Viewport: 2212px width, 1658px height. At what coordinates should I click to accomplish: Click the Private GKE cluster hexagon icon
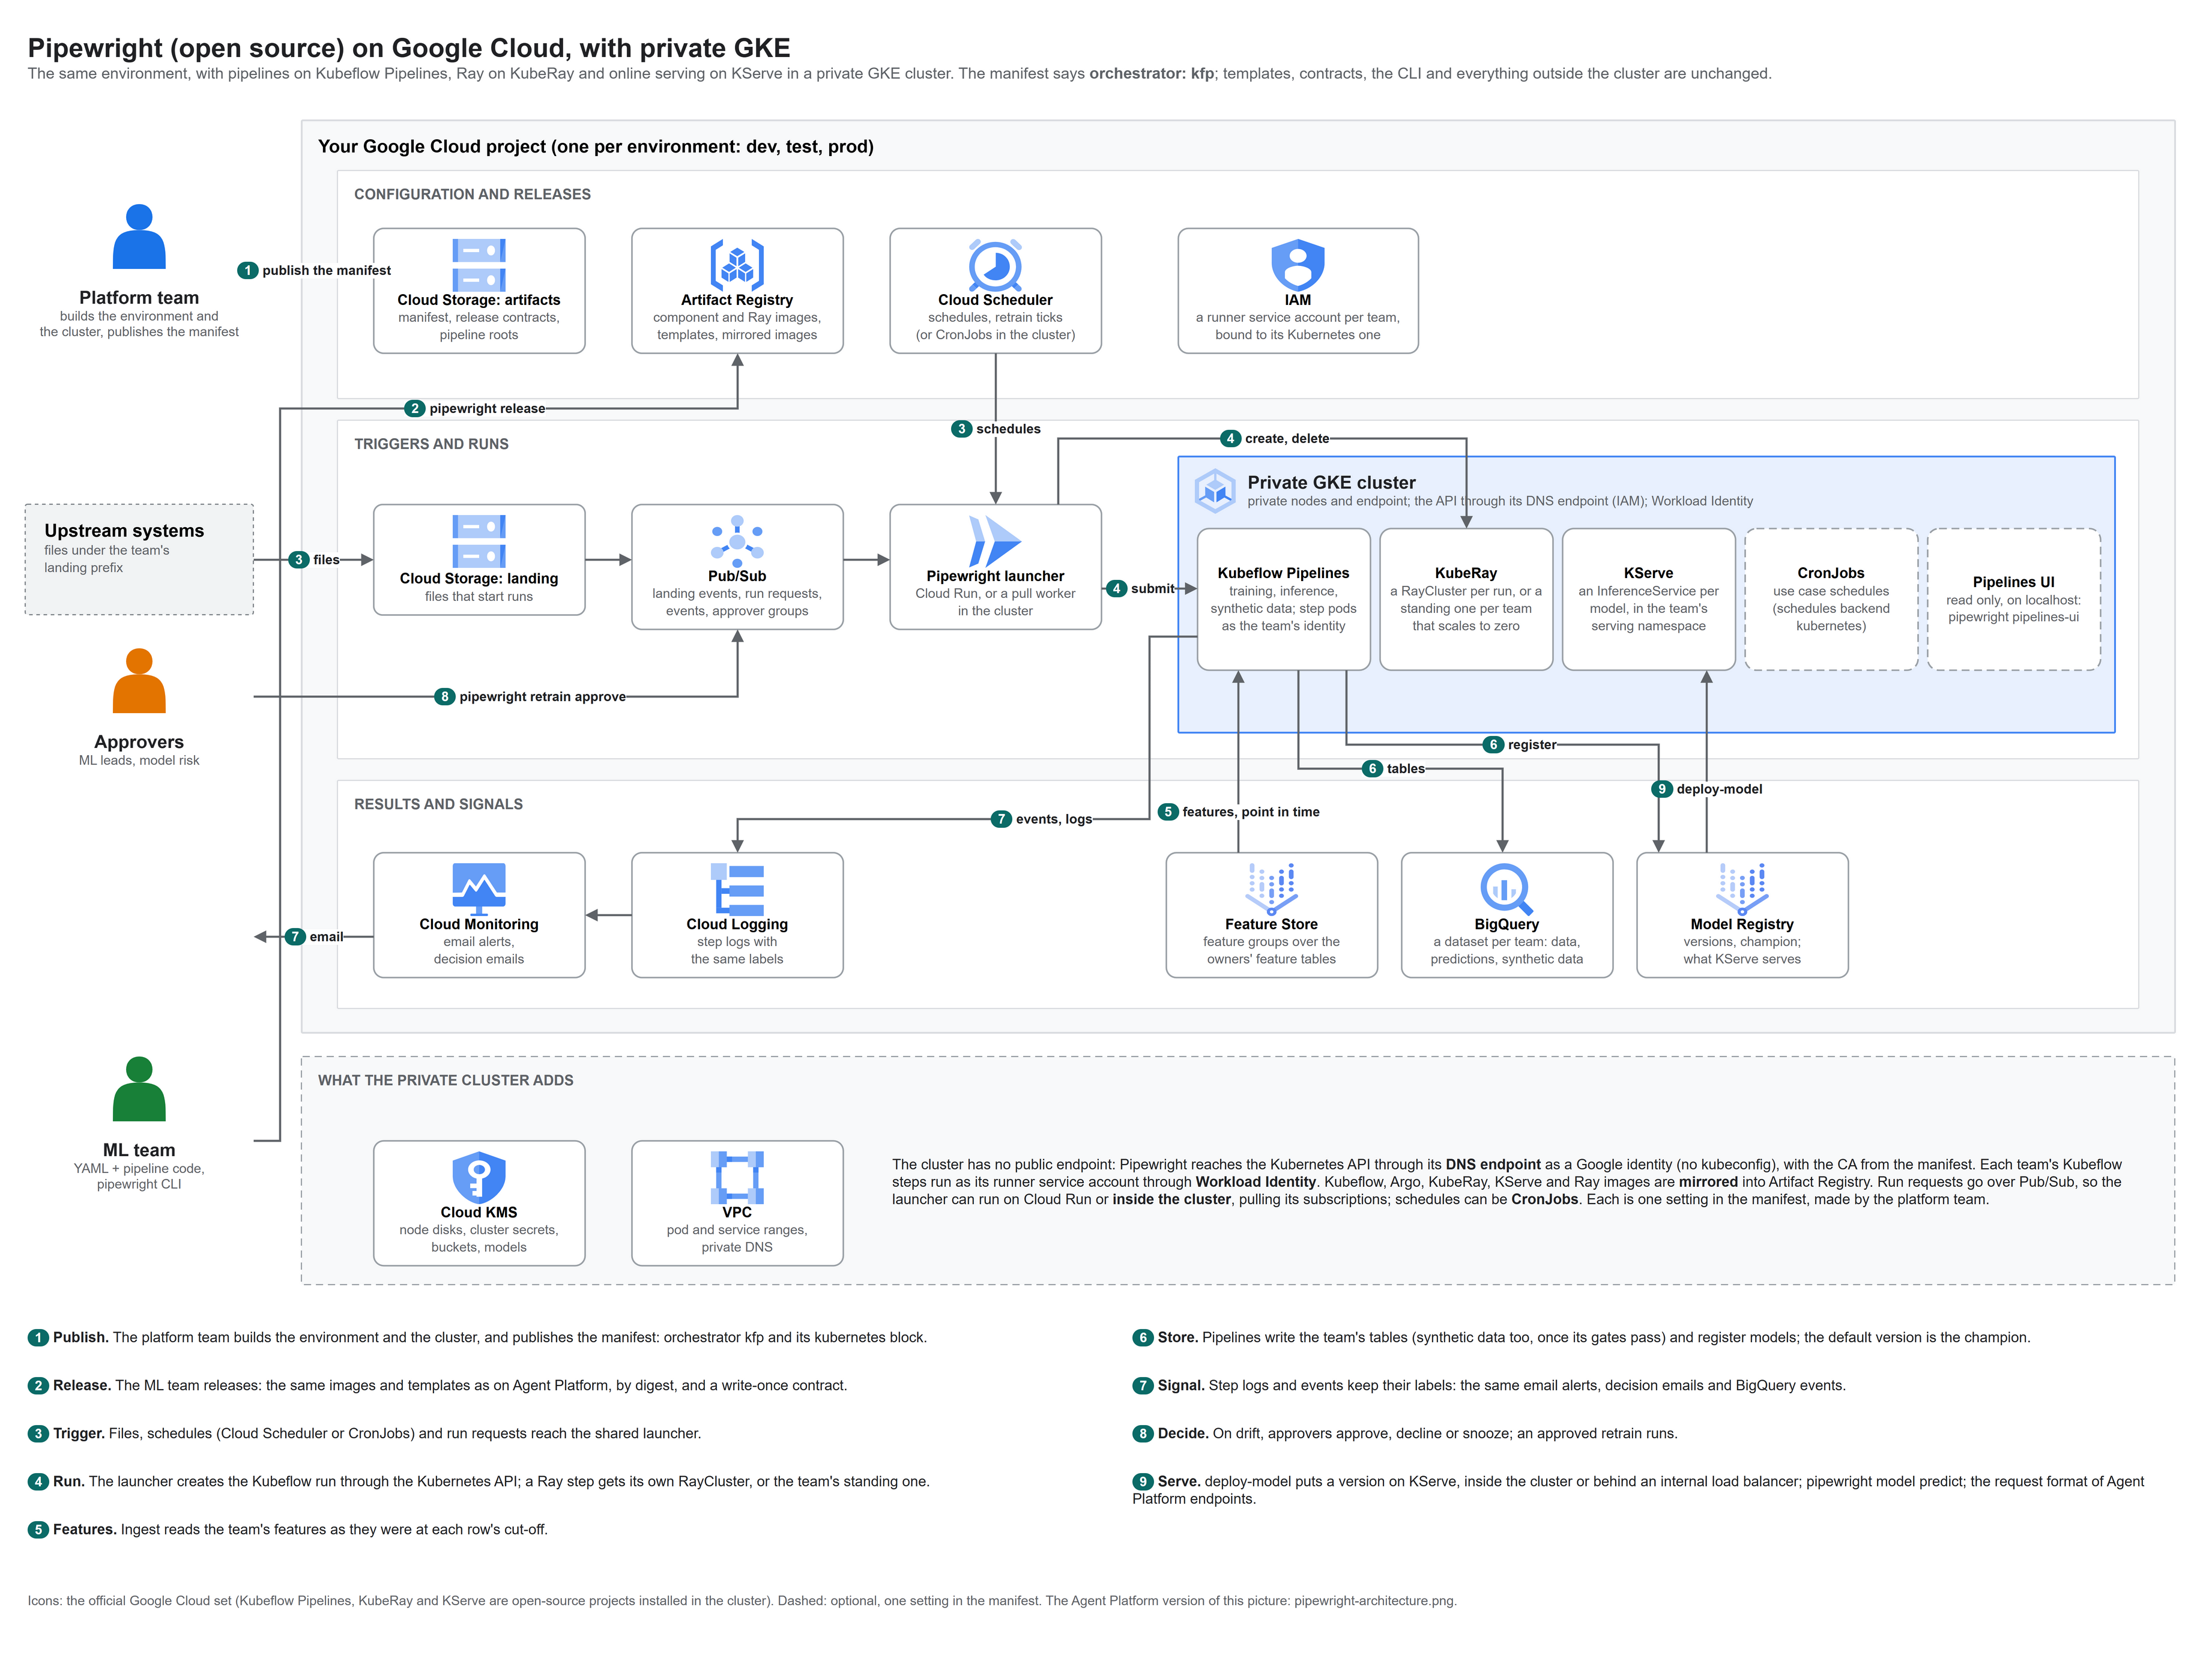(x=1215, y=490)
